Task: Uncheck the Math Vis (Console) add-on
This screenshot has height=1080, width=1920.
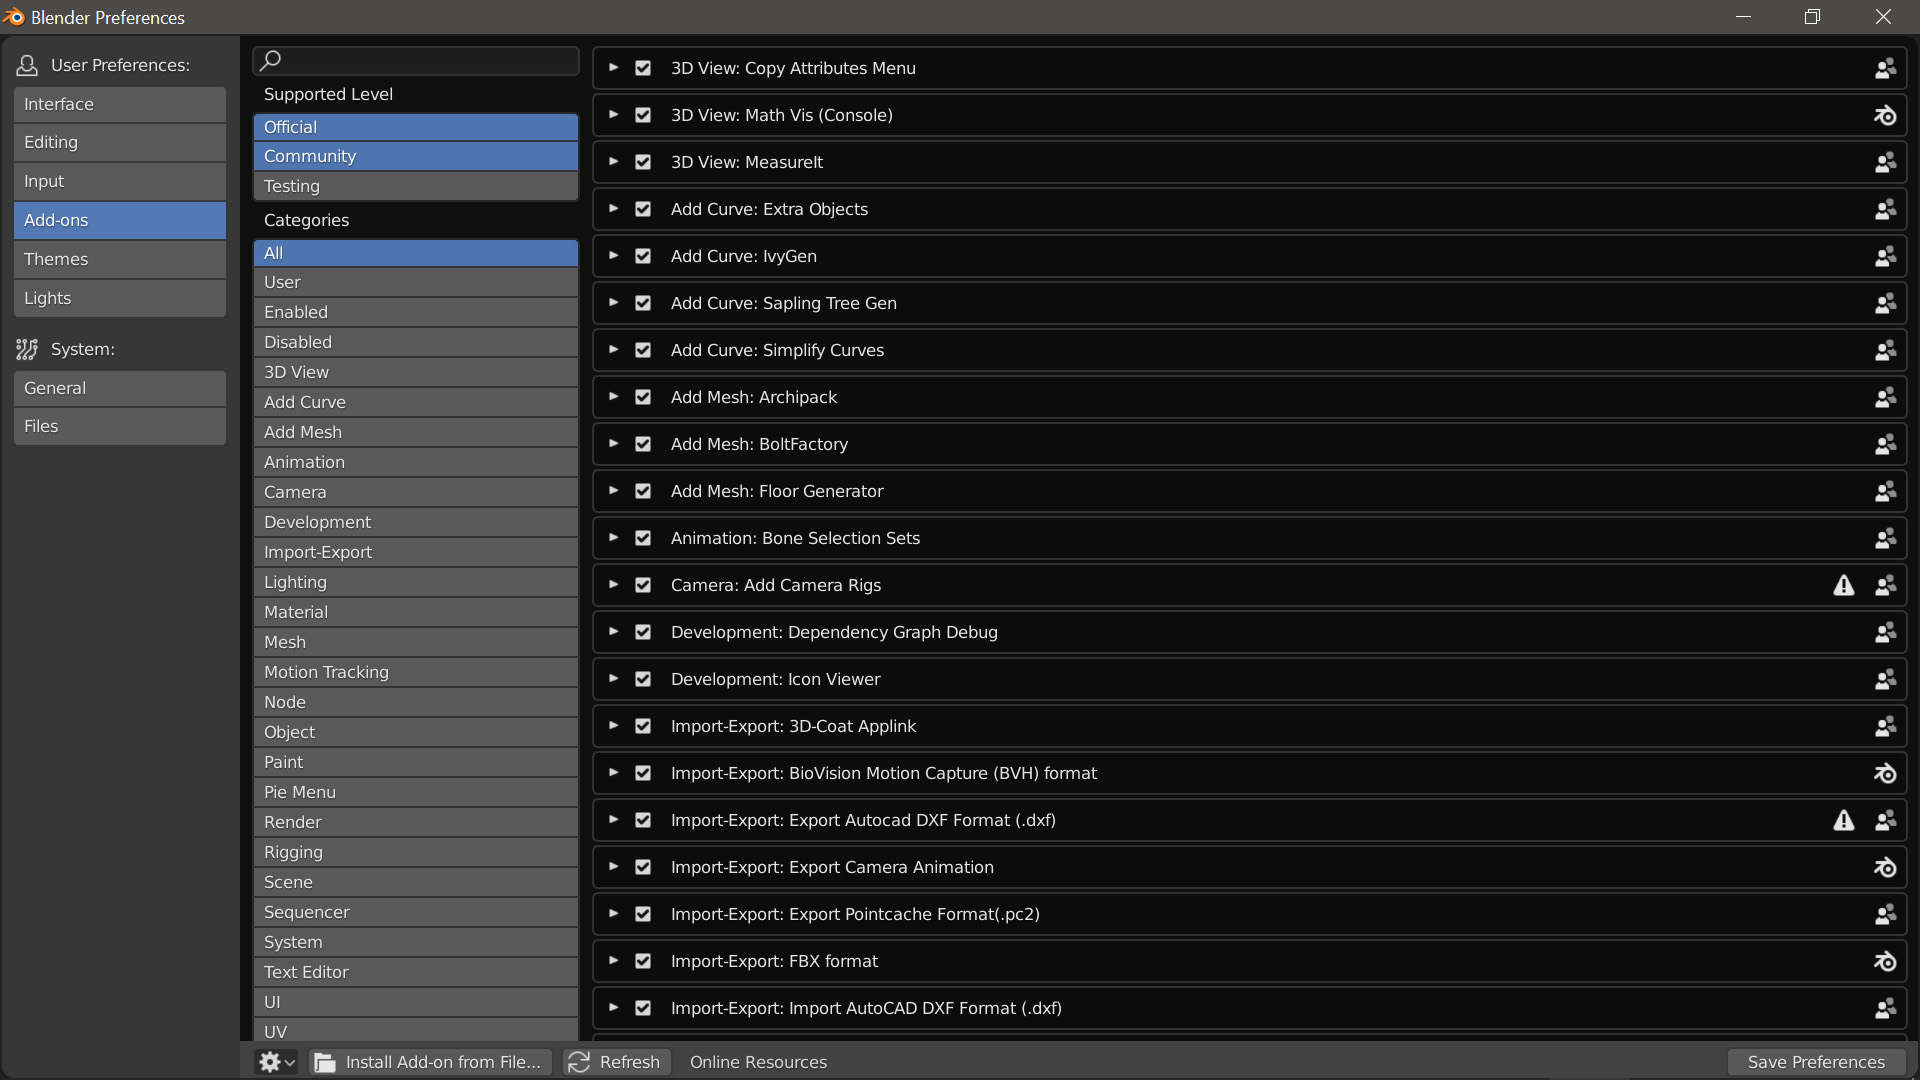Action: coord(643,115)
